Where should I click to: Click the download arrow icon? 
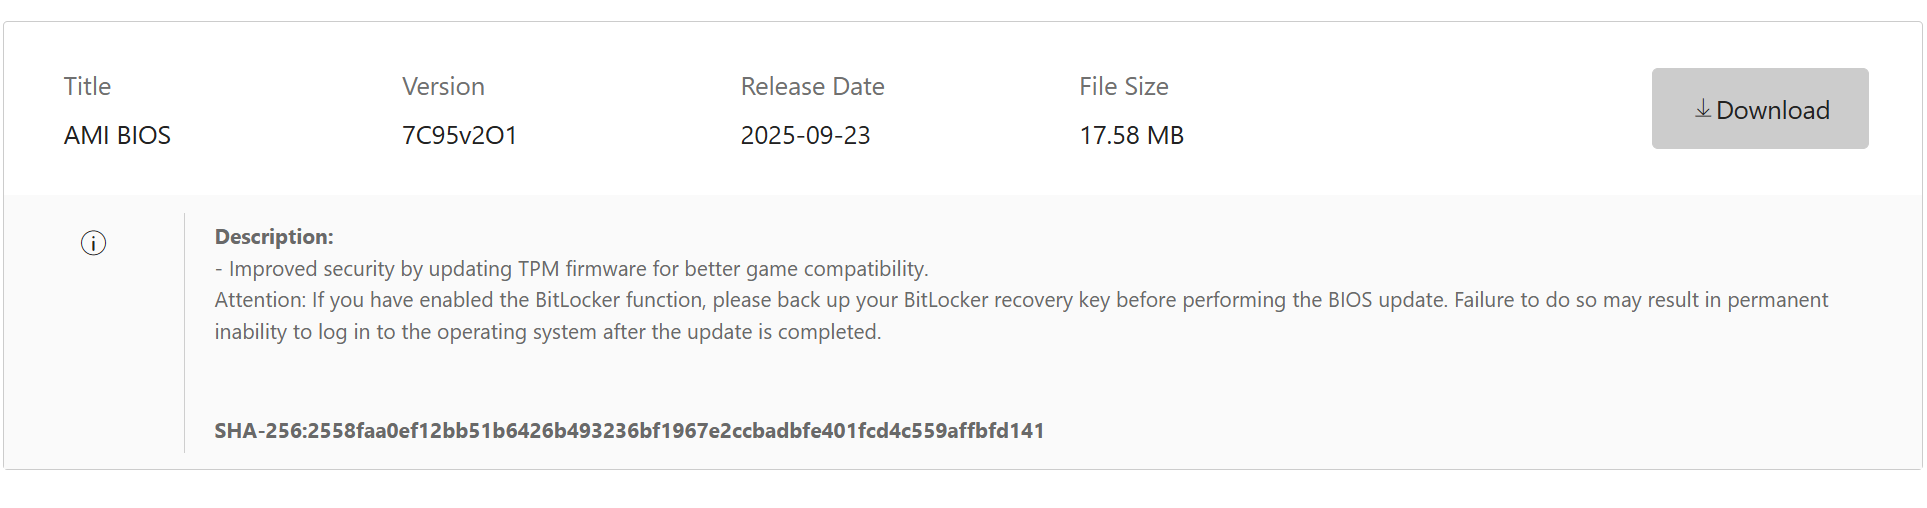tap(1702, 109)
